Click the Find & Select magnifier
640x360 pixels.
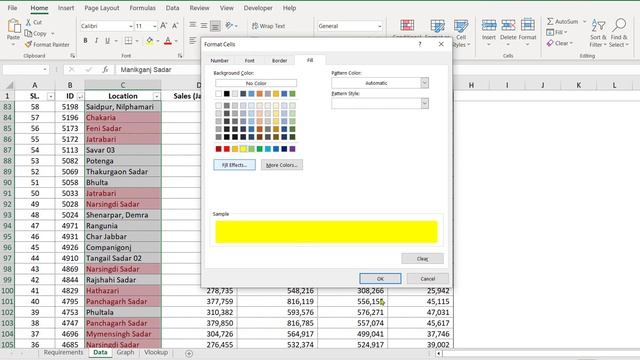click(x=619, y=26)
